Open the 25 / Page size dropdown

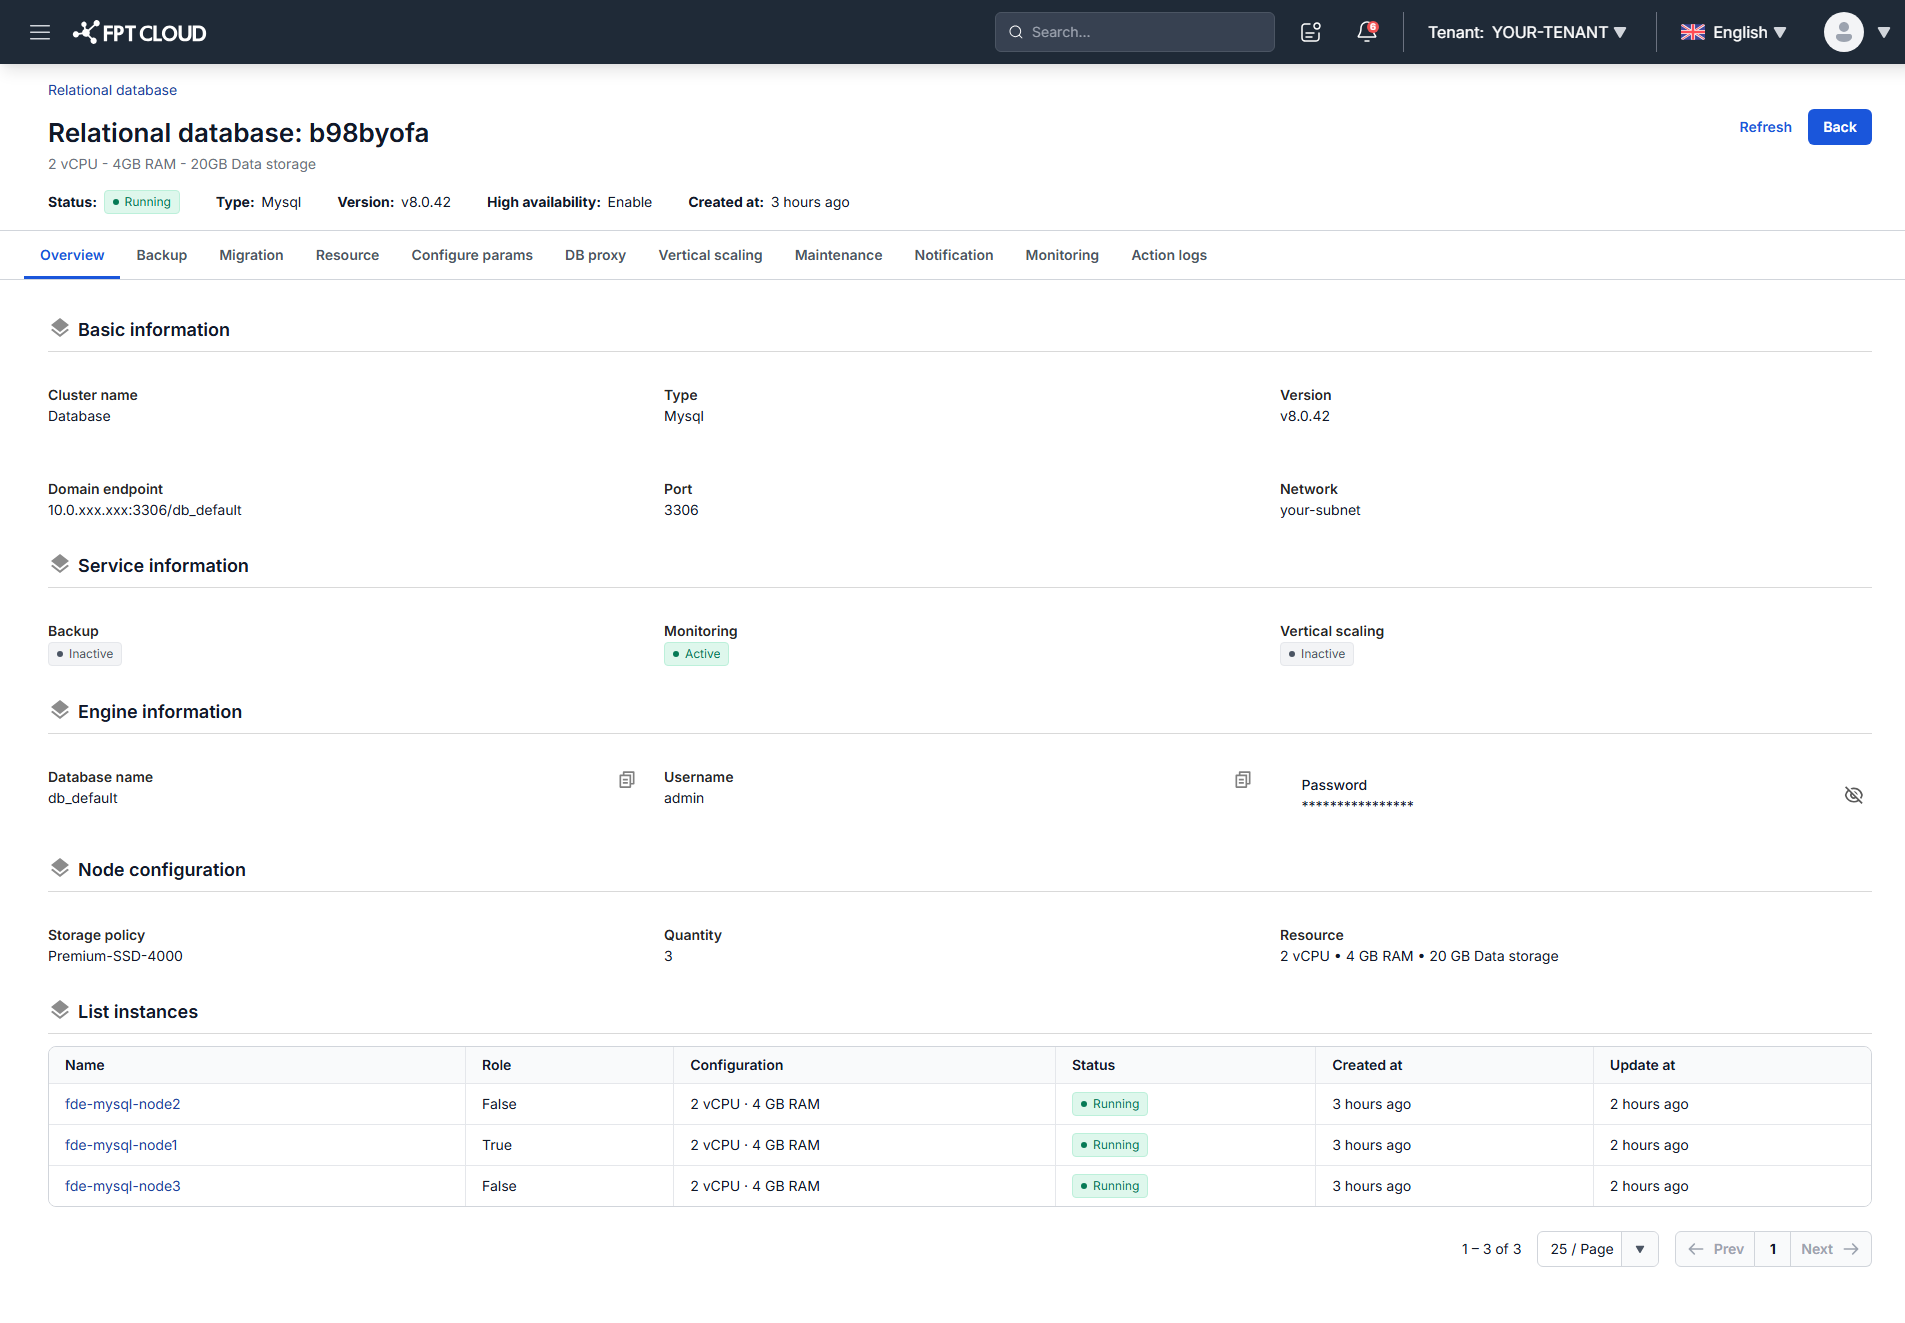point(1597,1249)
